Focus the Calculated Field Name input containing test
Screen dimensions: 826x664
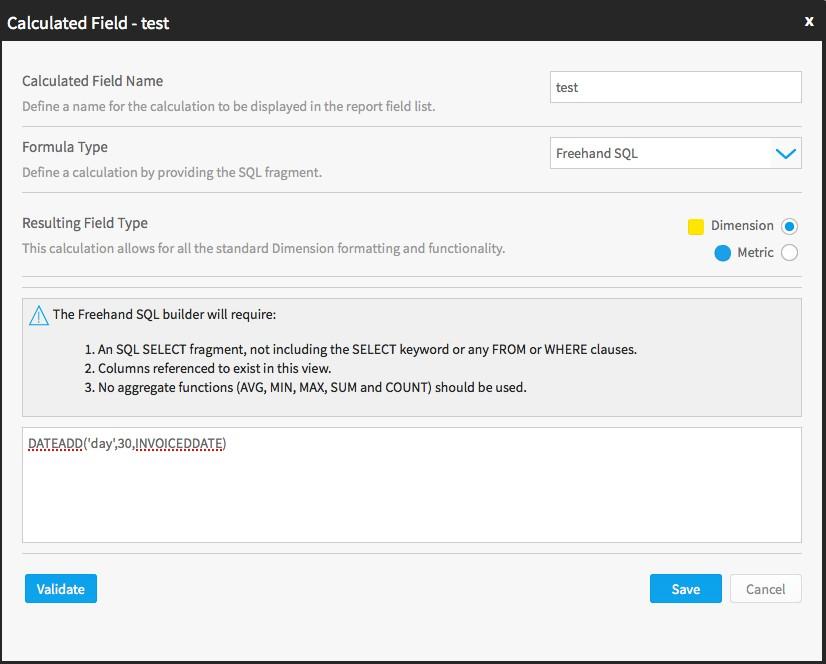pyautogui.click(x=675, y=87)
